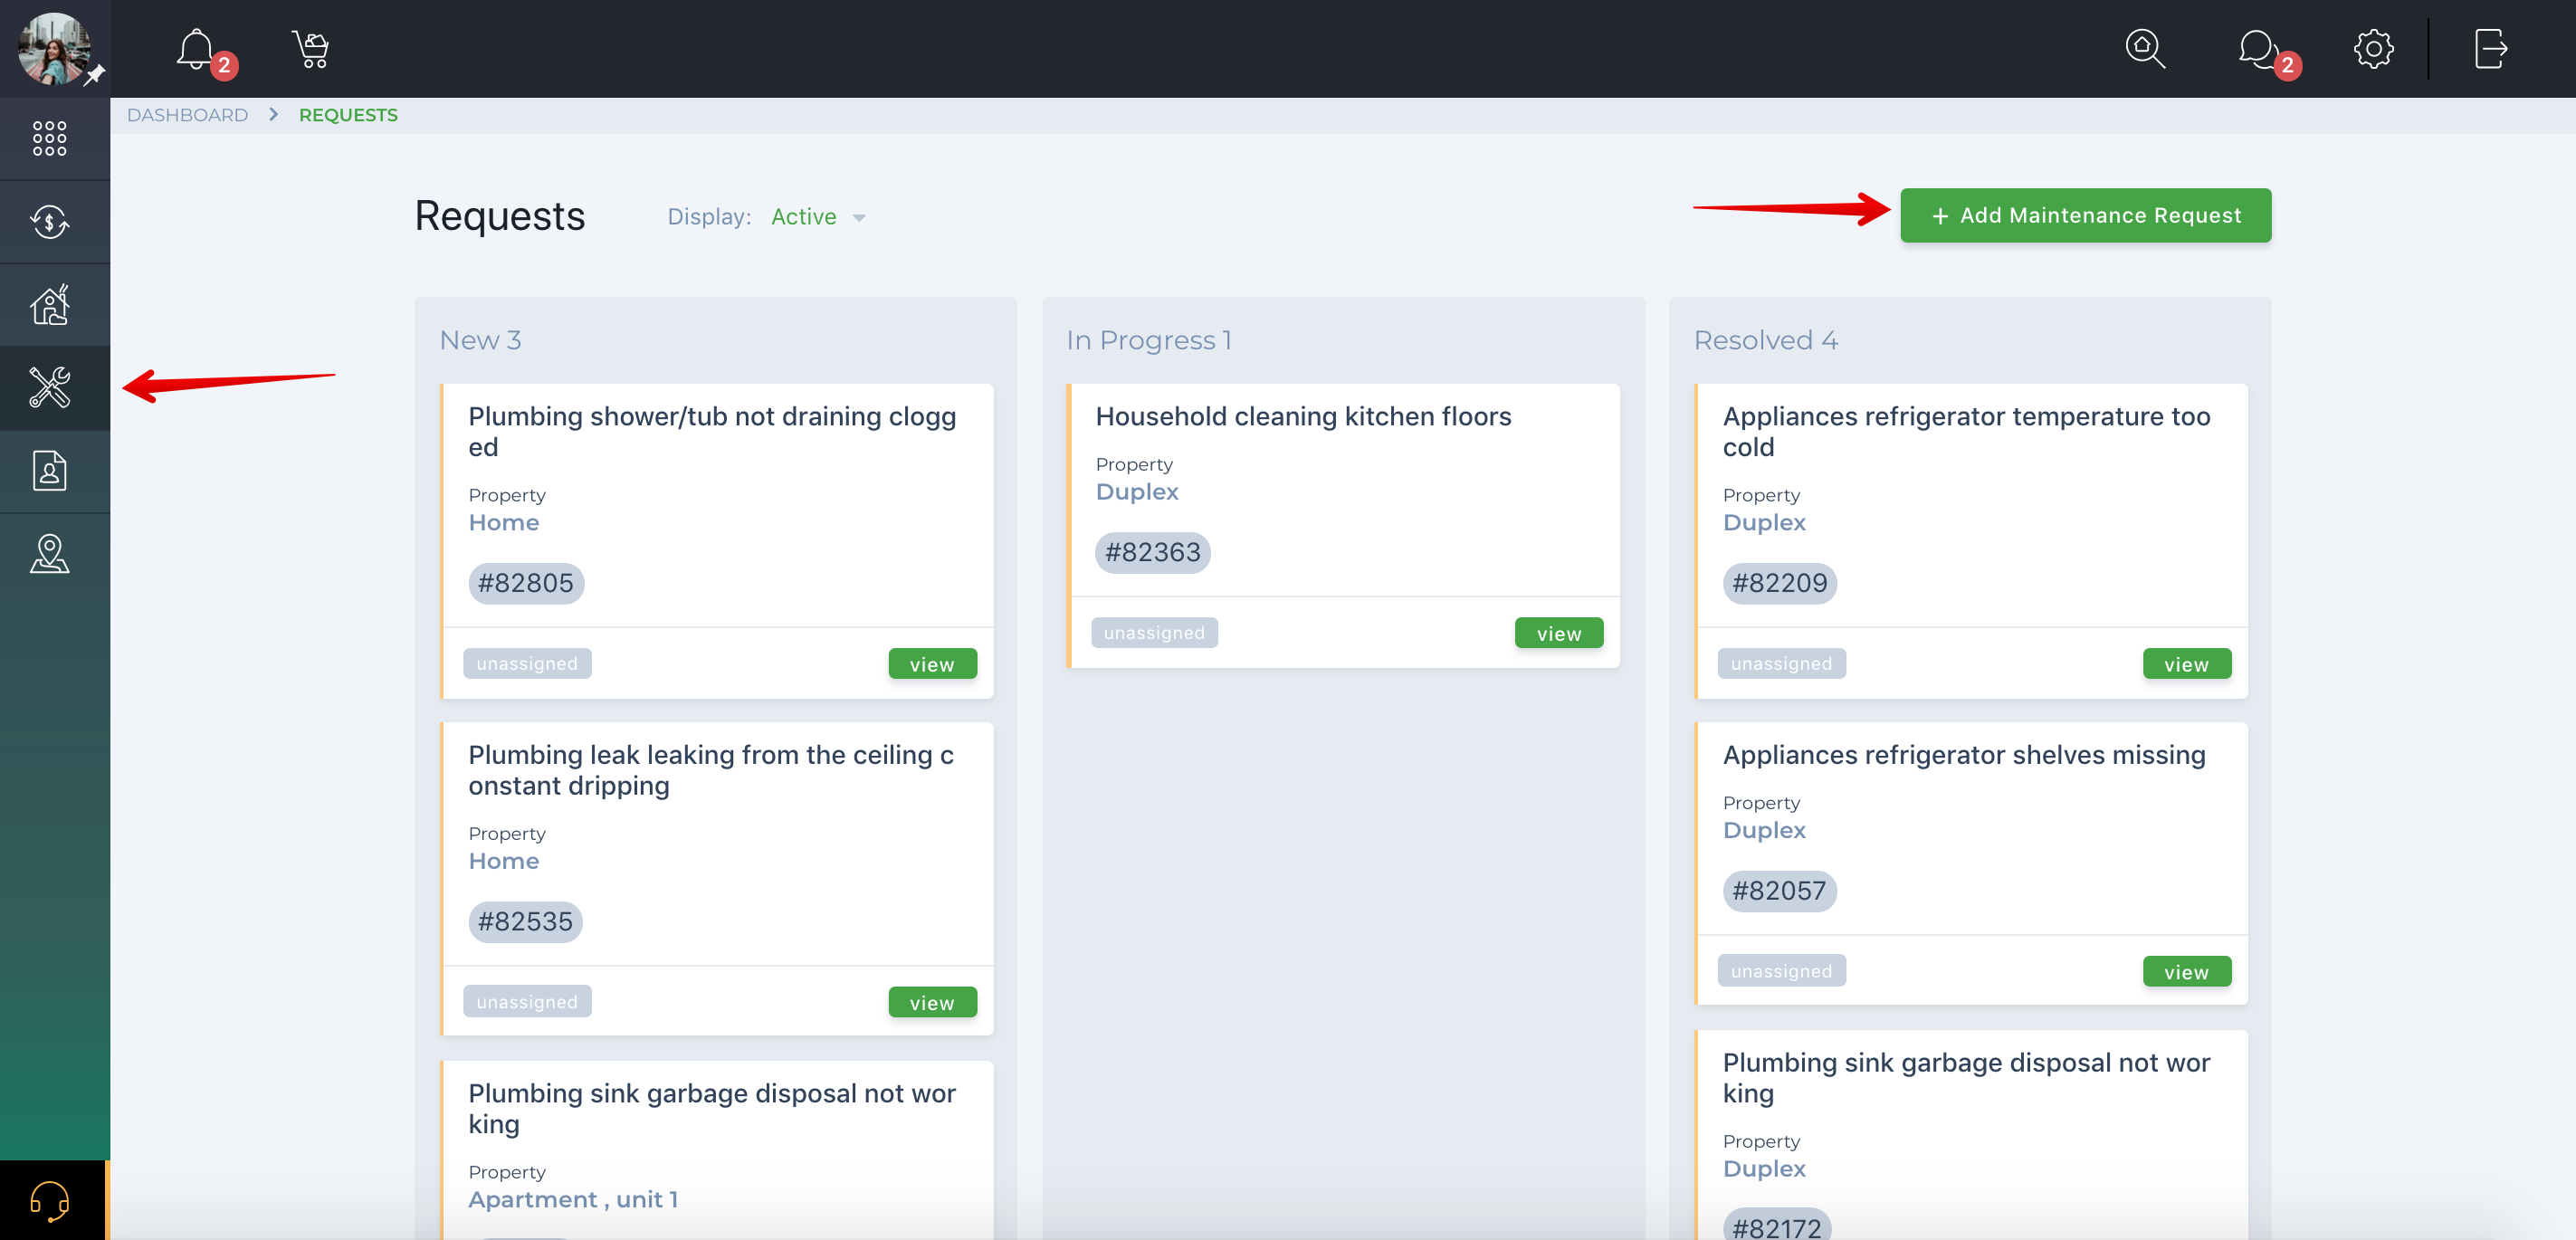Image resolution: width=2576 pixels, height=1240 pixels.
Task: Open Apartment, unit 1 property link
Action: pyautogui.click(x=573, y=1199)
